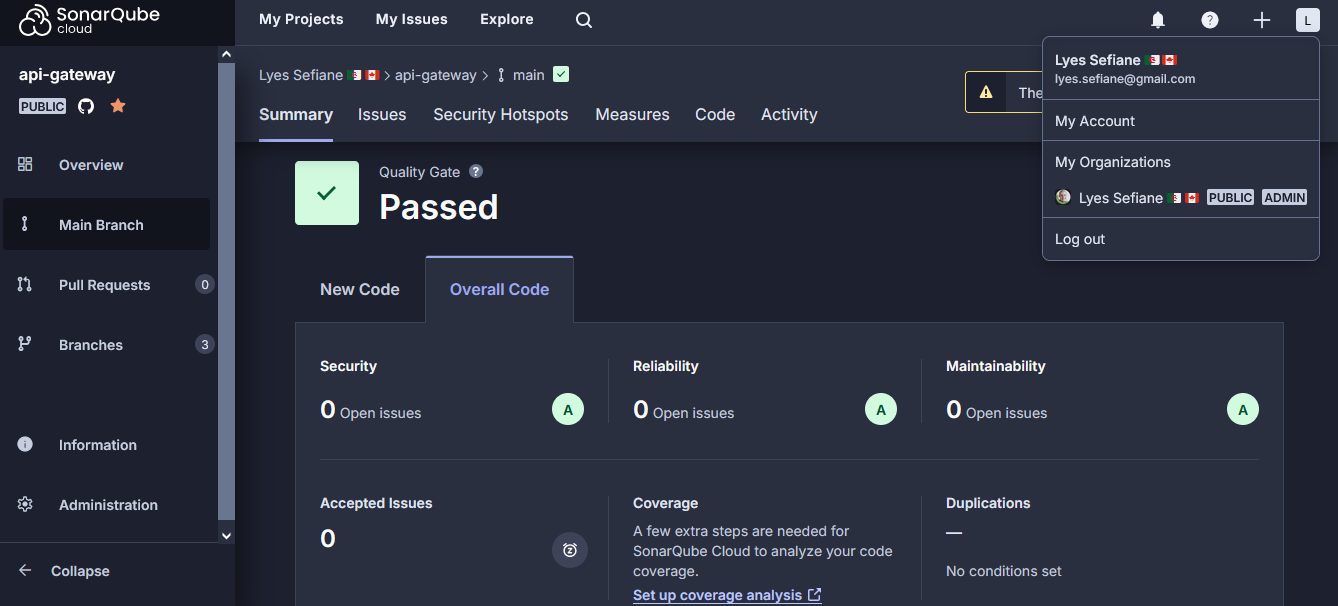
Task: Open Pull Requests in sidebar
Action: (106, 285)
